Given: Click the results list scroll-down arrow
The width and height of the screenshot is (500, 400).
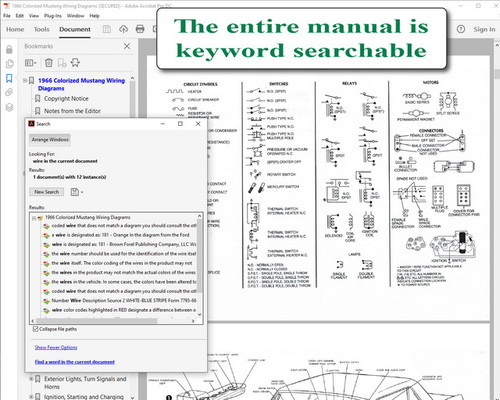Looking at the screenshot, I should (x=200, y=314).
